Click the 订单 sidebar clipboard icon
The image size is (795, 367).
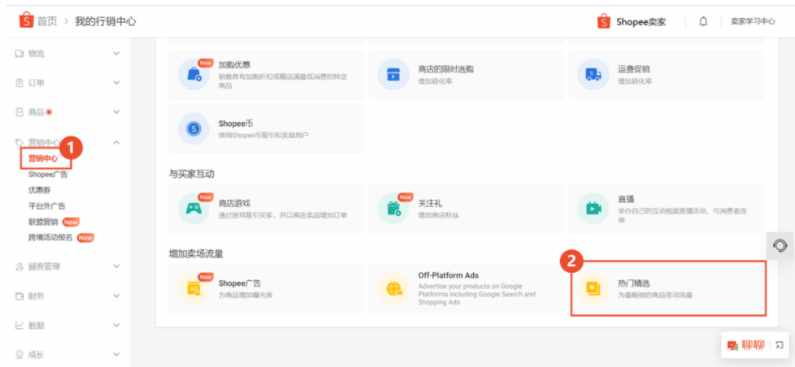point(20,83)
